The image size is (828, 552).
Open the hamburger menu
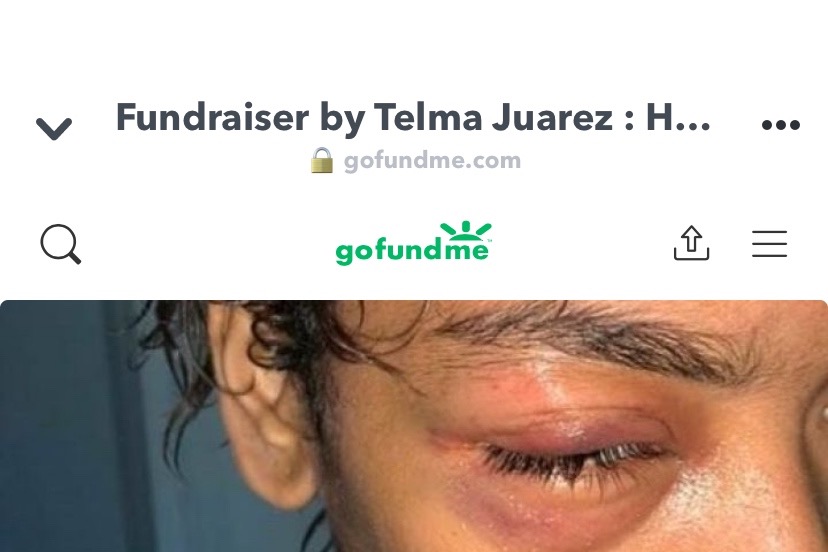769,244
